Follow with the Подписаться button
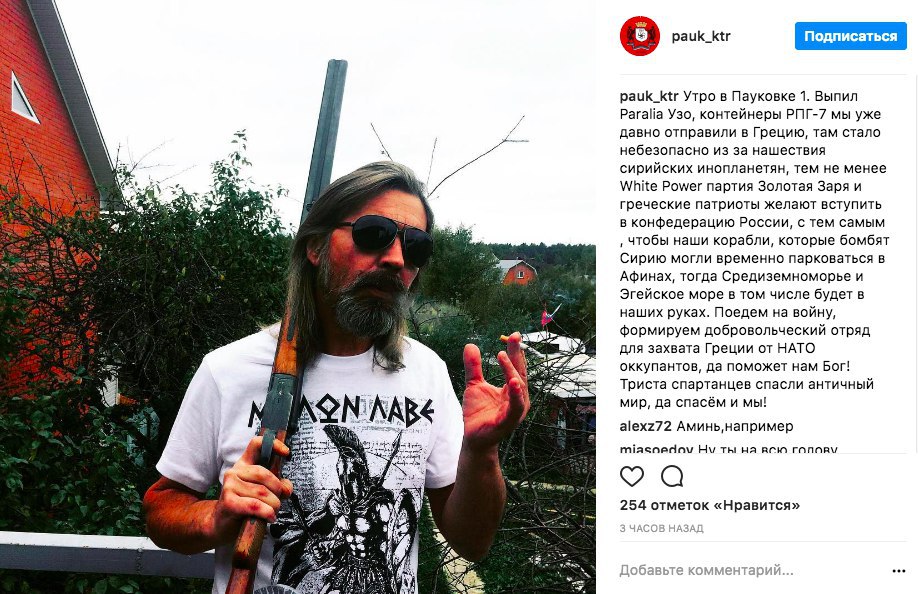Screen dimensions: 918x594 [x=851, y=36]
